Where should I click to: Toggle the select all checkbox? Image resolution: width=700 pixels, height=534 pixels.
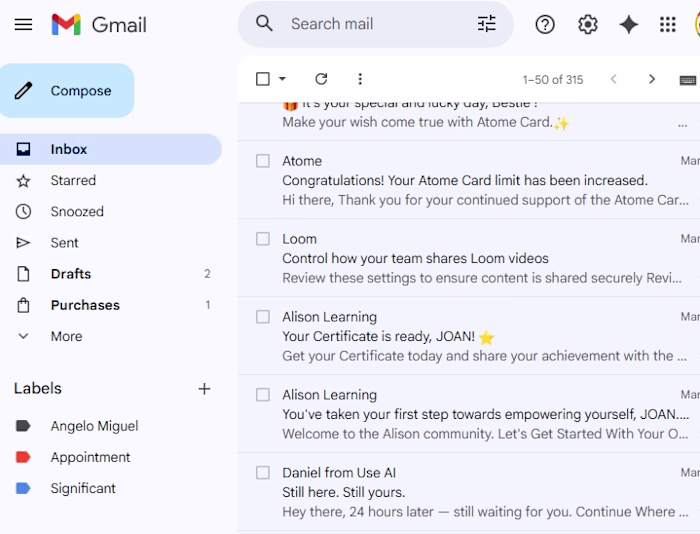pos(263,79)
